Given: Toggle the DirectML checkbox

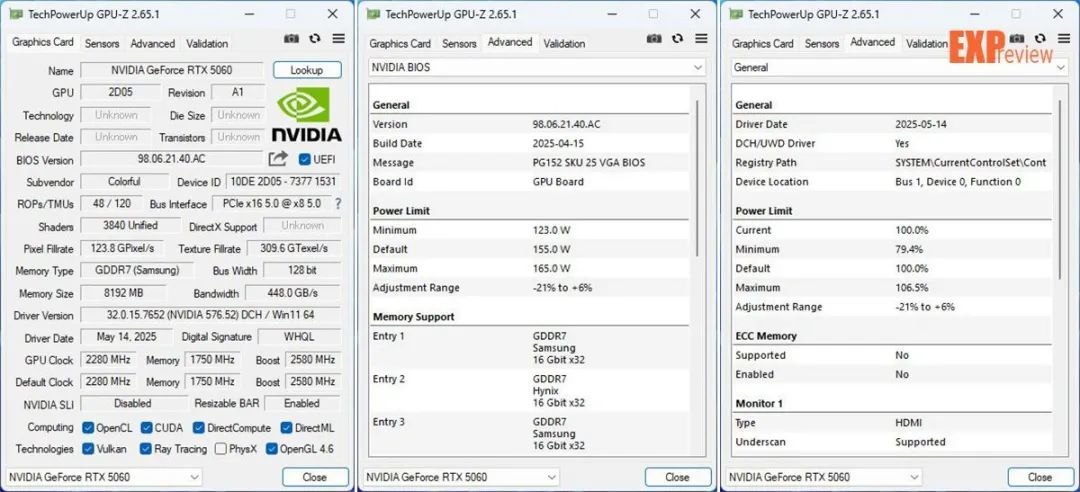Looking at the screenshot, I should coord(287,428).
